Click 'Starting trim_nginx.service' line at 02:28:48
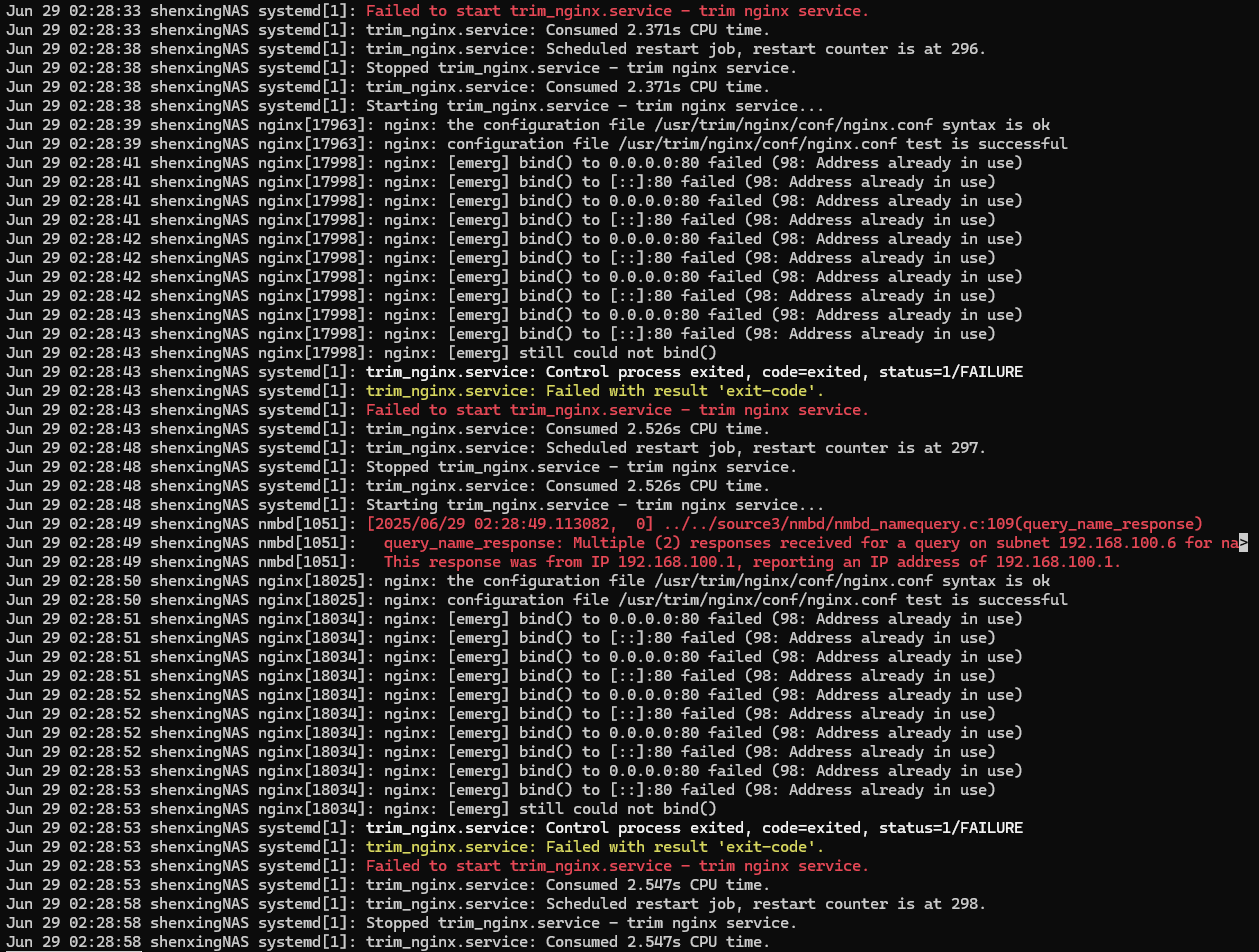 coord(415,505)
